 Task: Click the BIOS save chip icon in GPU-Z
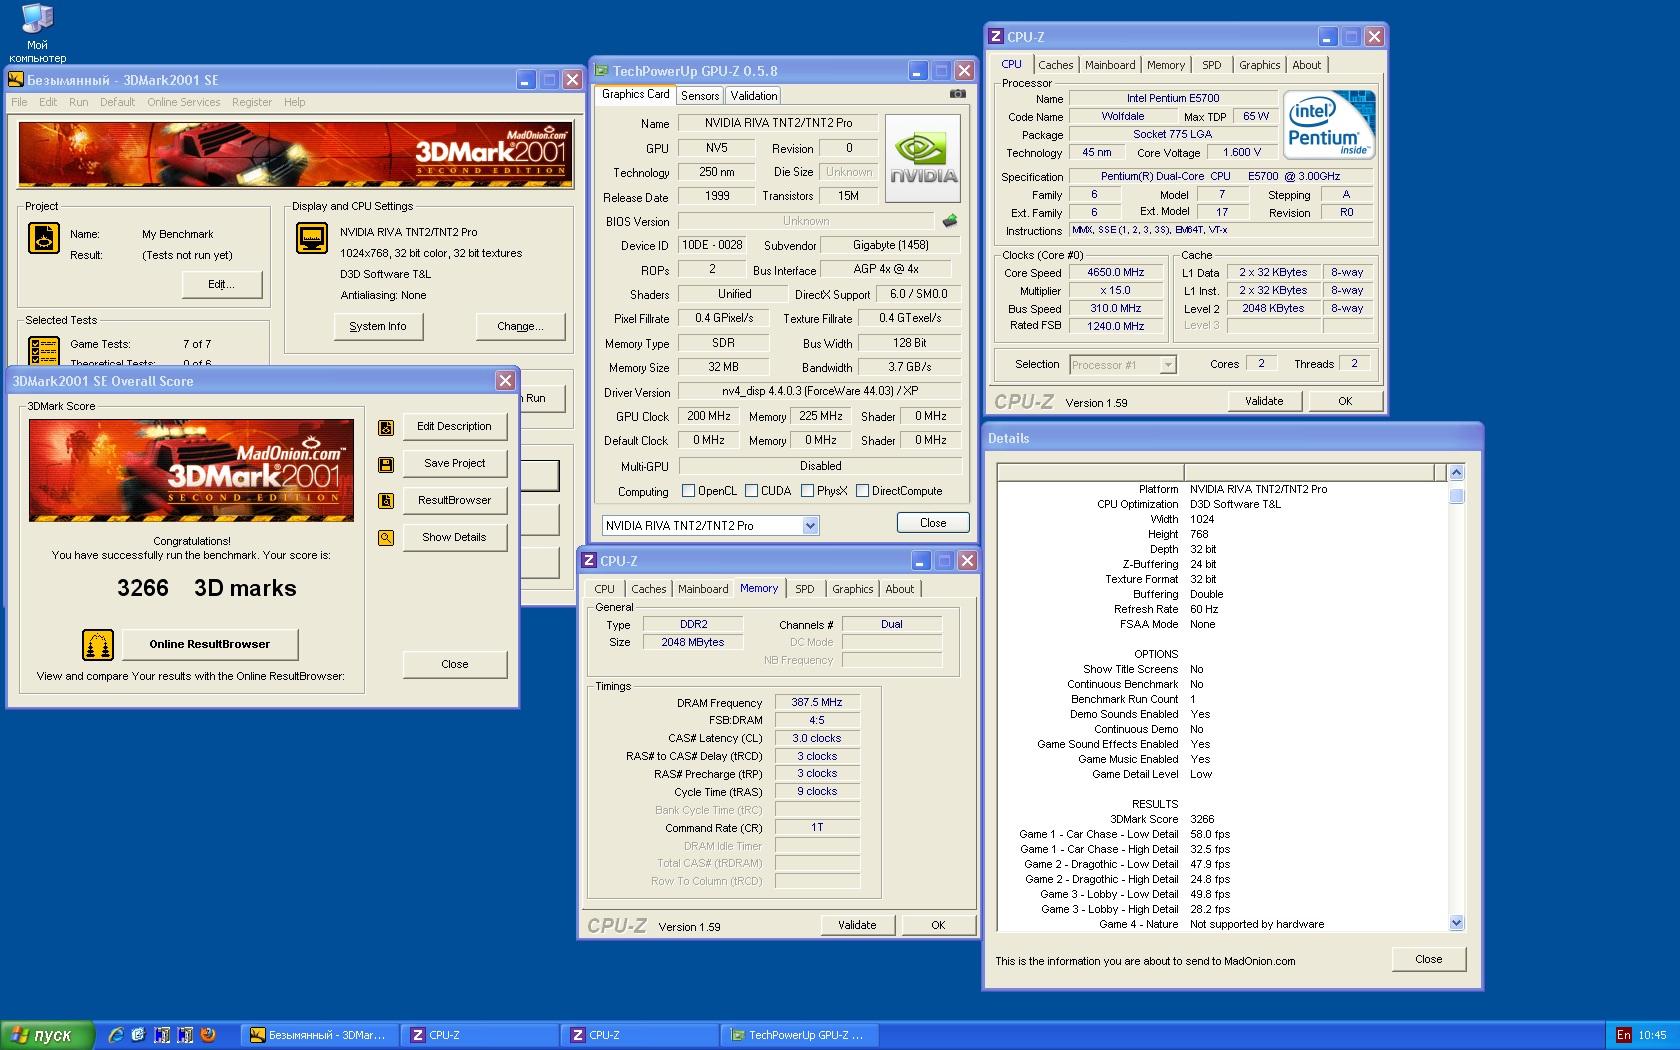click(950, 221)
